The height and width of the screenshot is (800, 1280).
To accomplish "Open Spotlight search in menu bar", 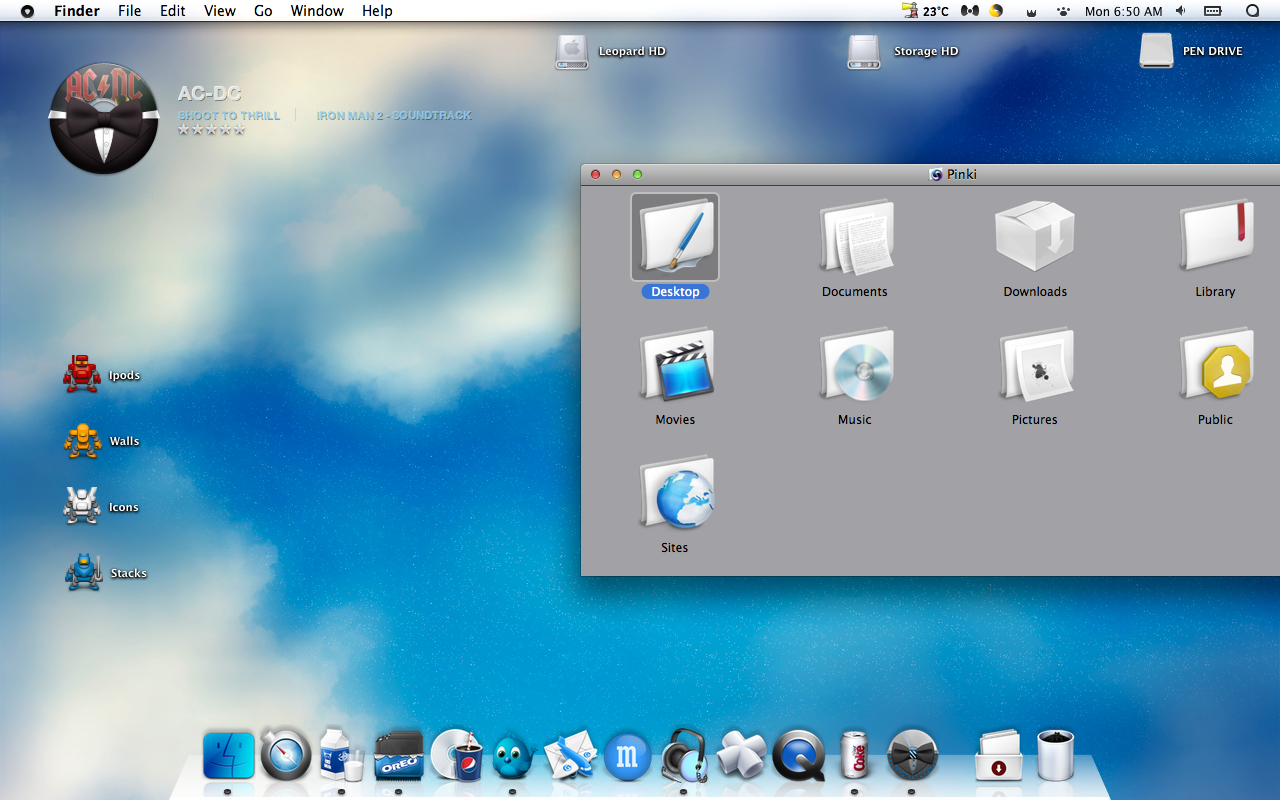I will click(1252, 11).
